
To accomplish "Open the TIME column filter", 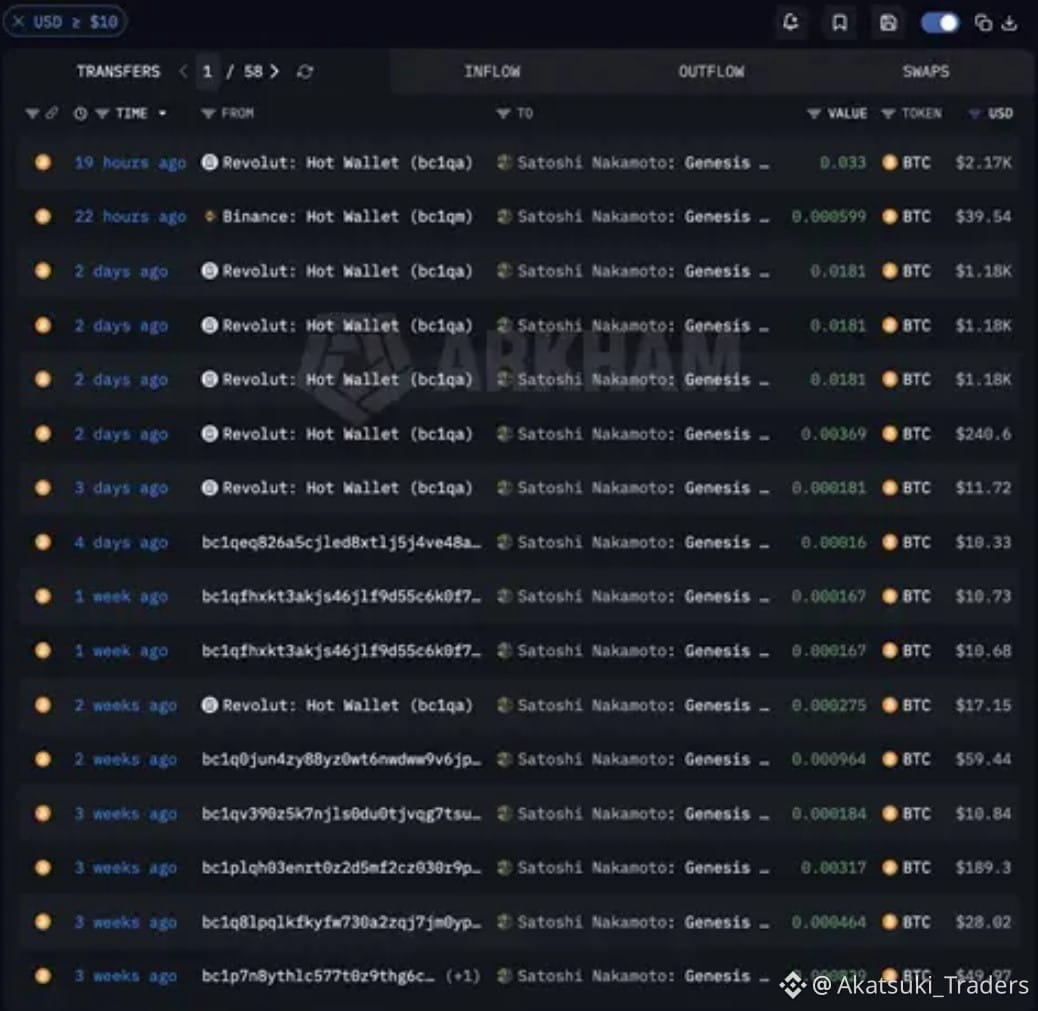I will (x=102, y=114).
